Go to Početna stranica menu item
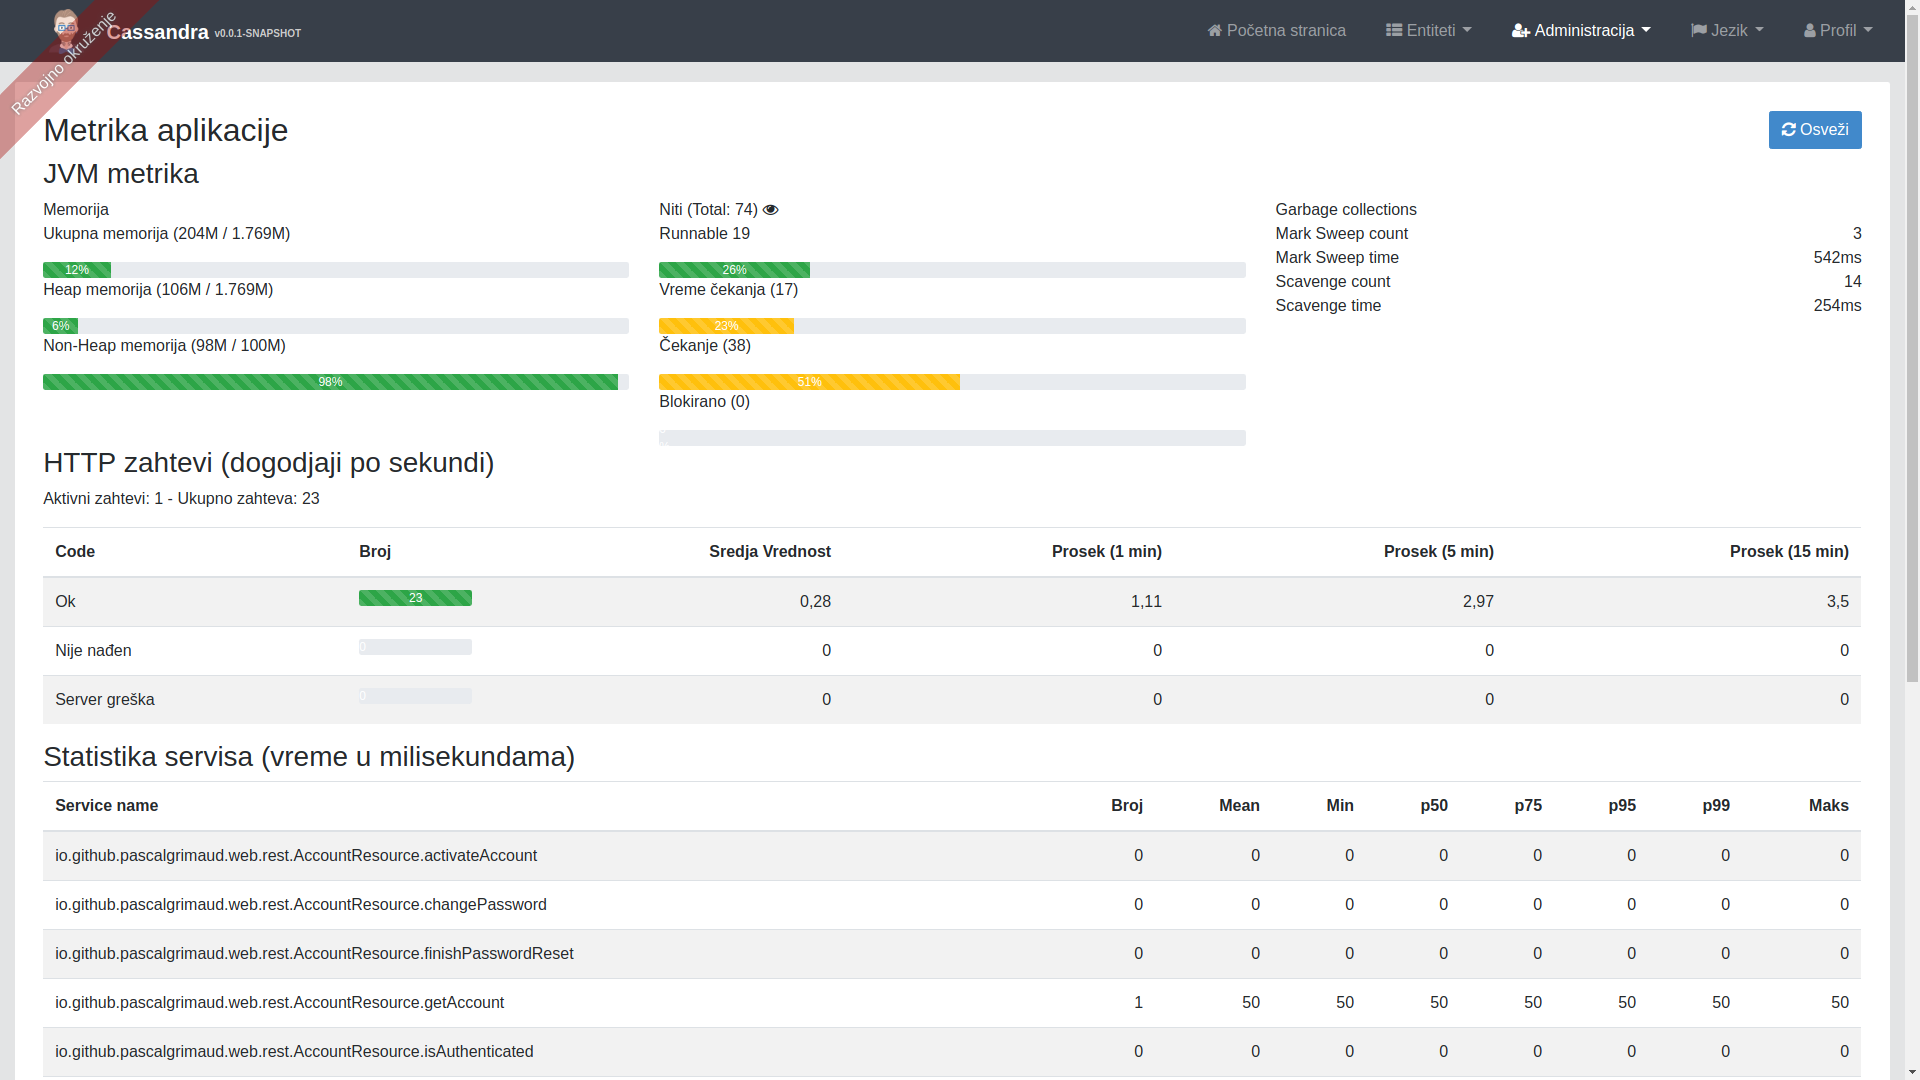The image size is (1920, 1080). click(x=1285, y=31)
